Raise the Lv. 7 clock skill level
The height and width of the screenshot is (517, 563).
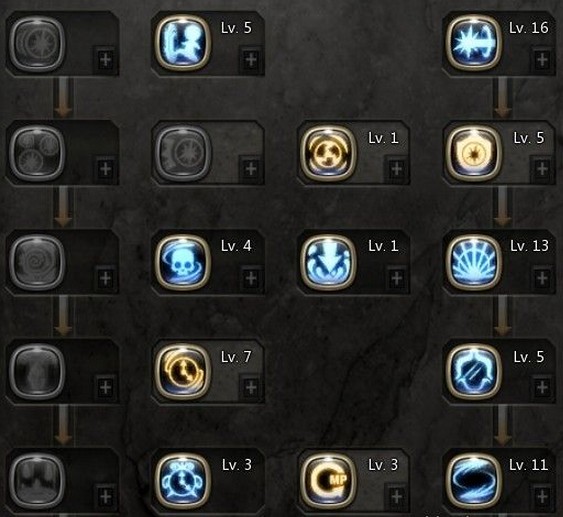pos(251,387)
